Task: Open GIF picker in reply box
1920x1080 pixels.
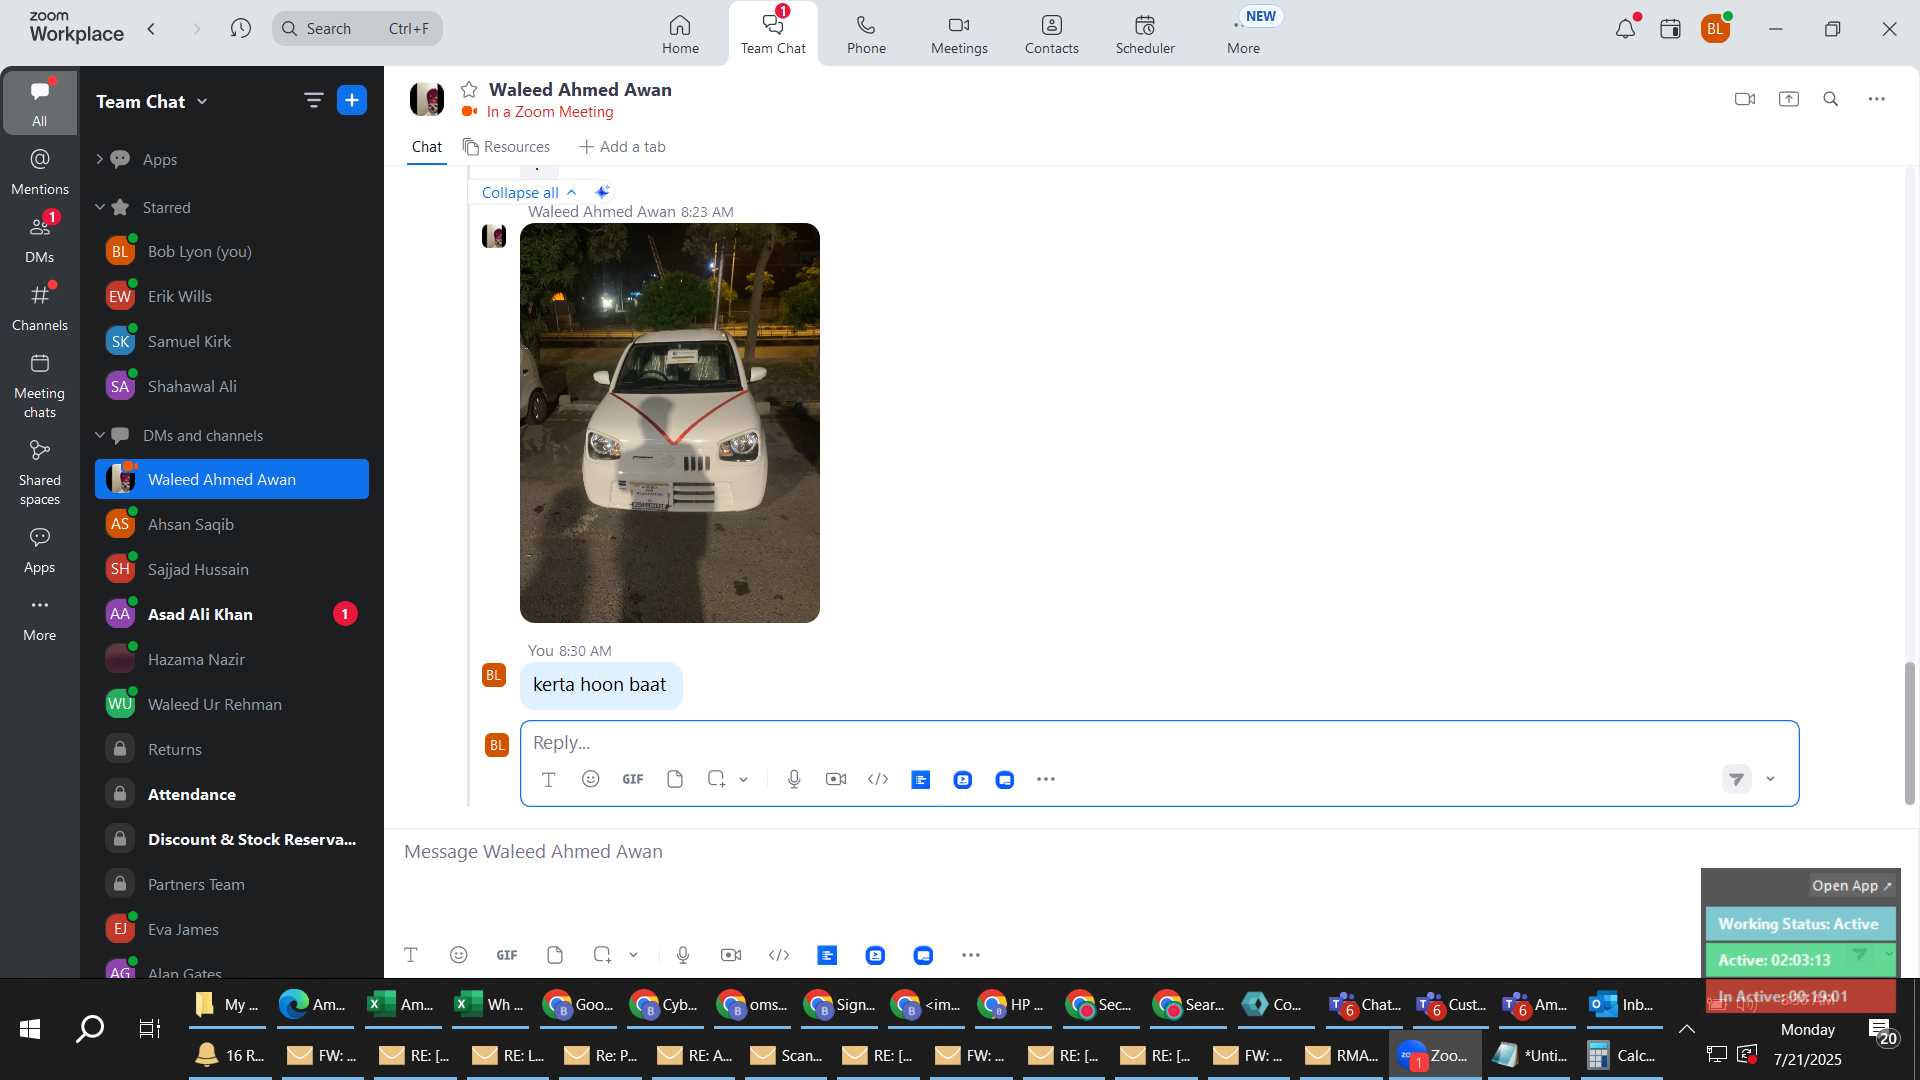Action: [633, 779]
